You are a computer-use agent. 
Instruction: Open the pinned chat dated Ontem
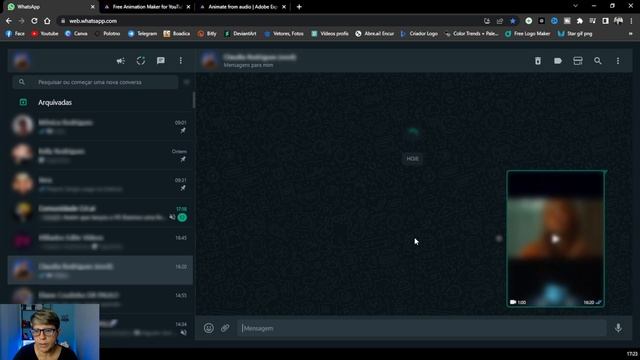coord(100,155)
